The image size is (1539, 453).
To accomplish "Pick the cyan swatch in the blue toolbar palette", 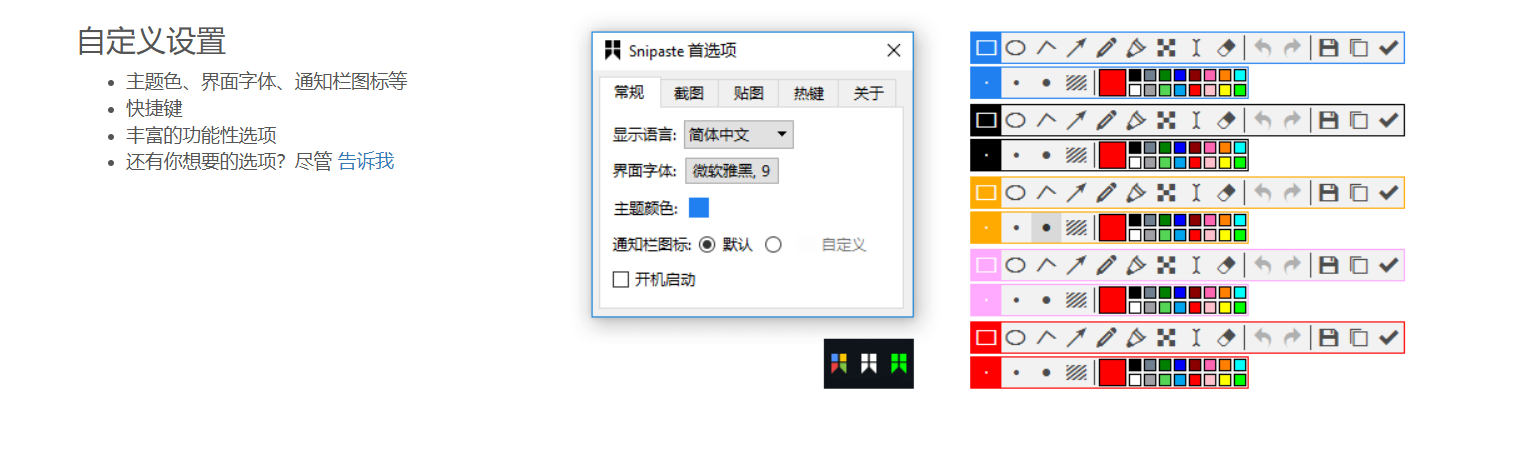I will [1240, 75].
